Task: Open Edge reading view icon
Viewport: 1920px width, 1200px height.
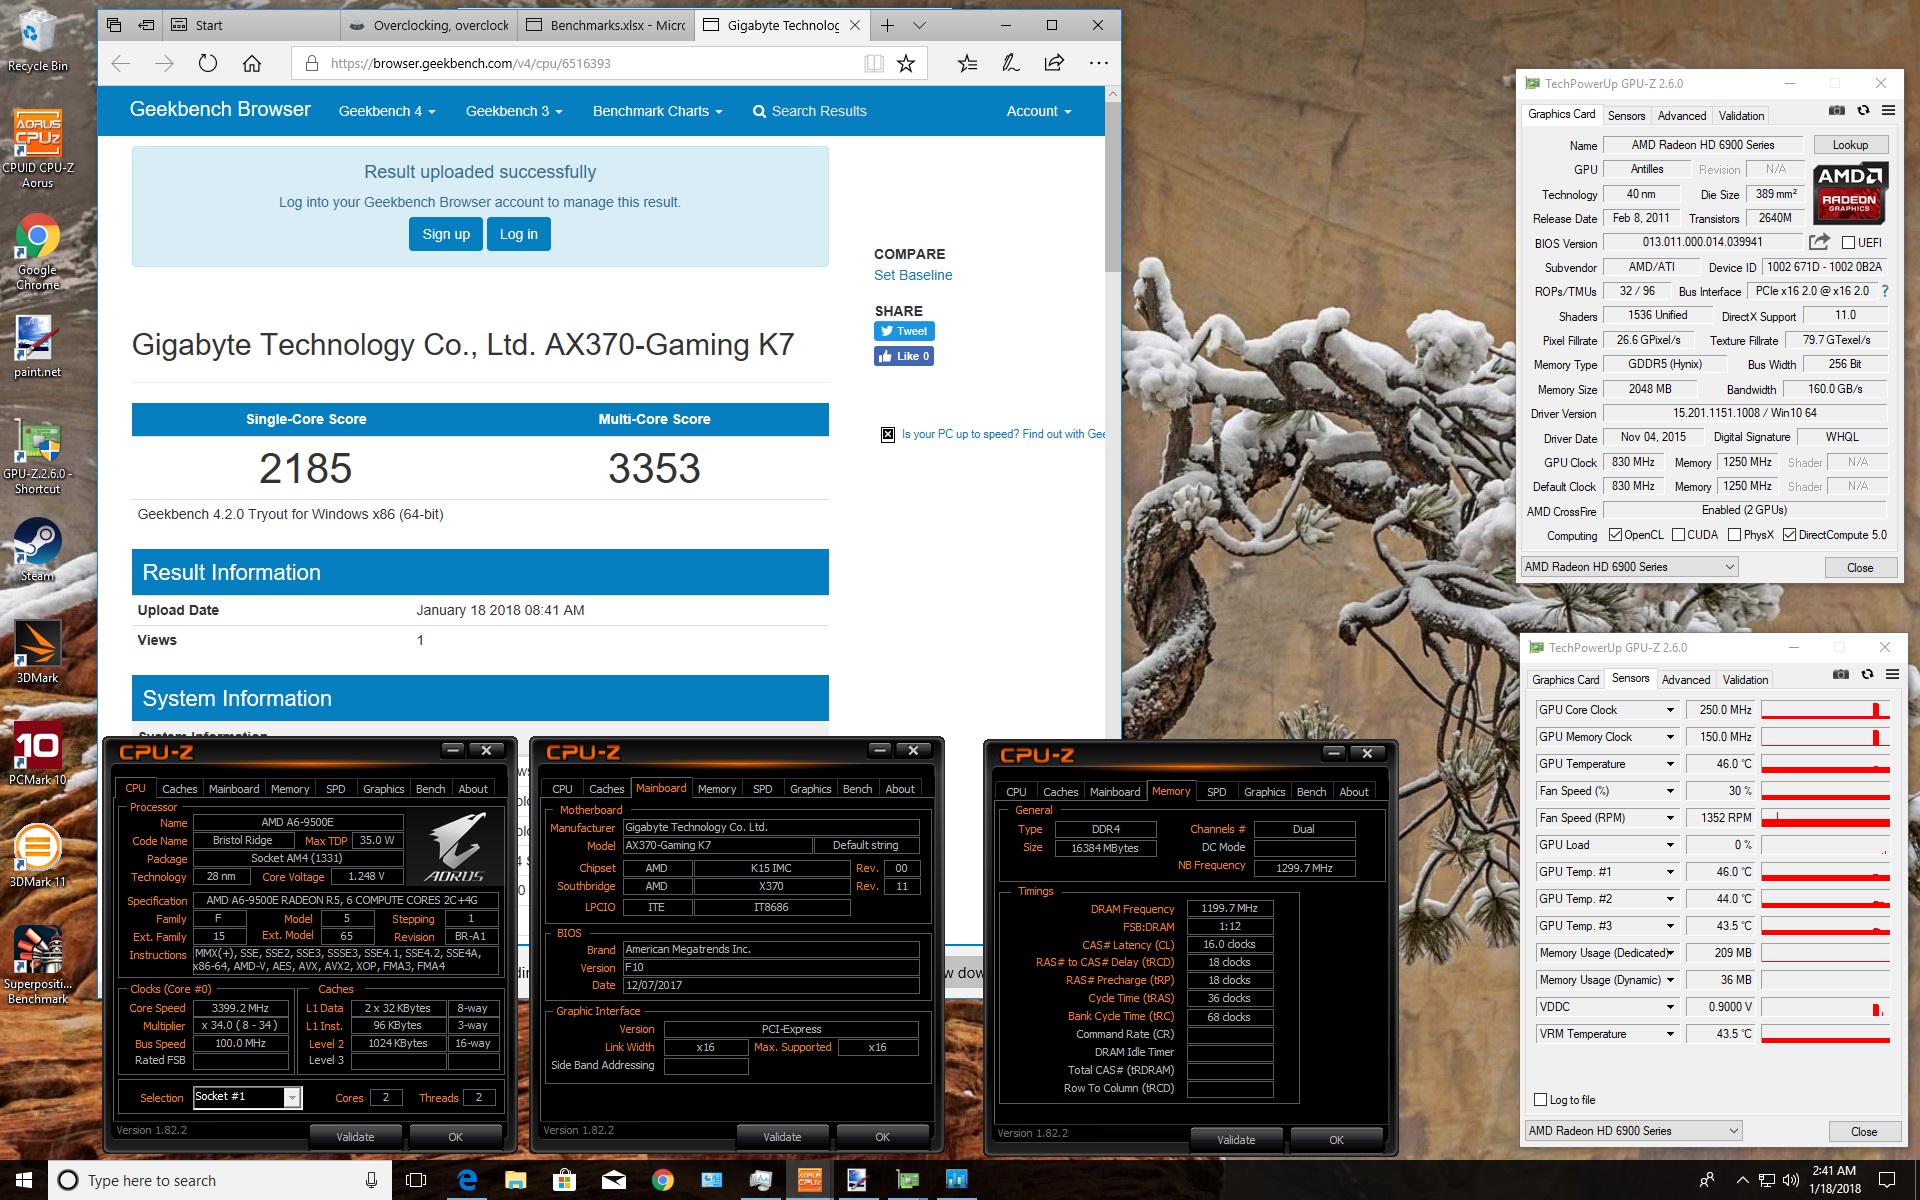Action: [874, 64]
